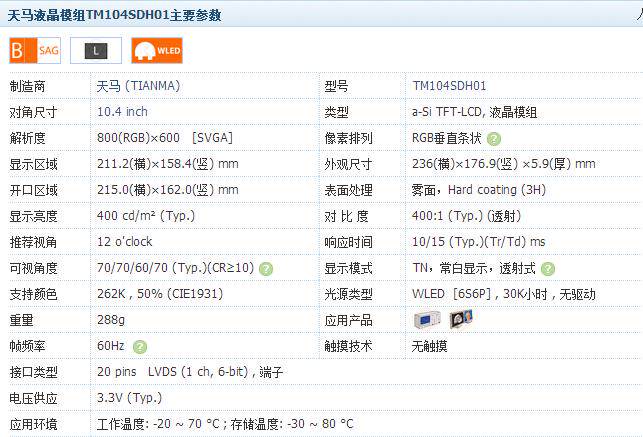Click the 触摸技术 column label

tap(348, 346)
